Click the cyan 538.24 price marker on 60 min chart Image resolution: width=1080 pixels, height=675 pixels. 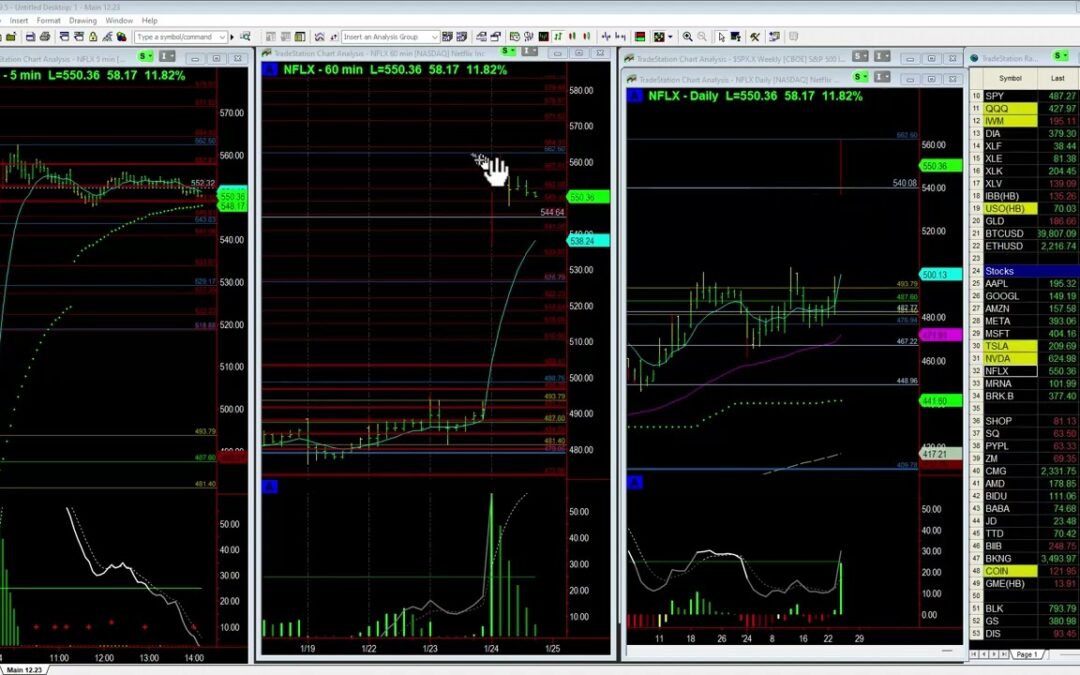588,241
